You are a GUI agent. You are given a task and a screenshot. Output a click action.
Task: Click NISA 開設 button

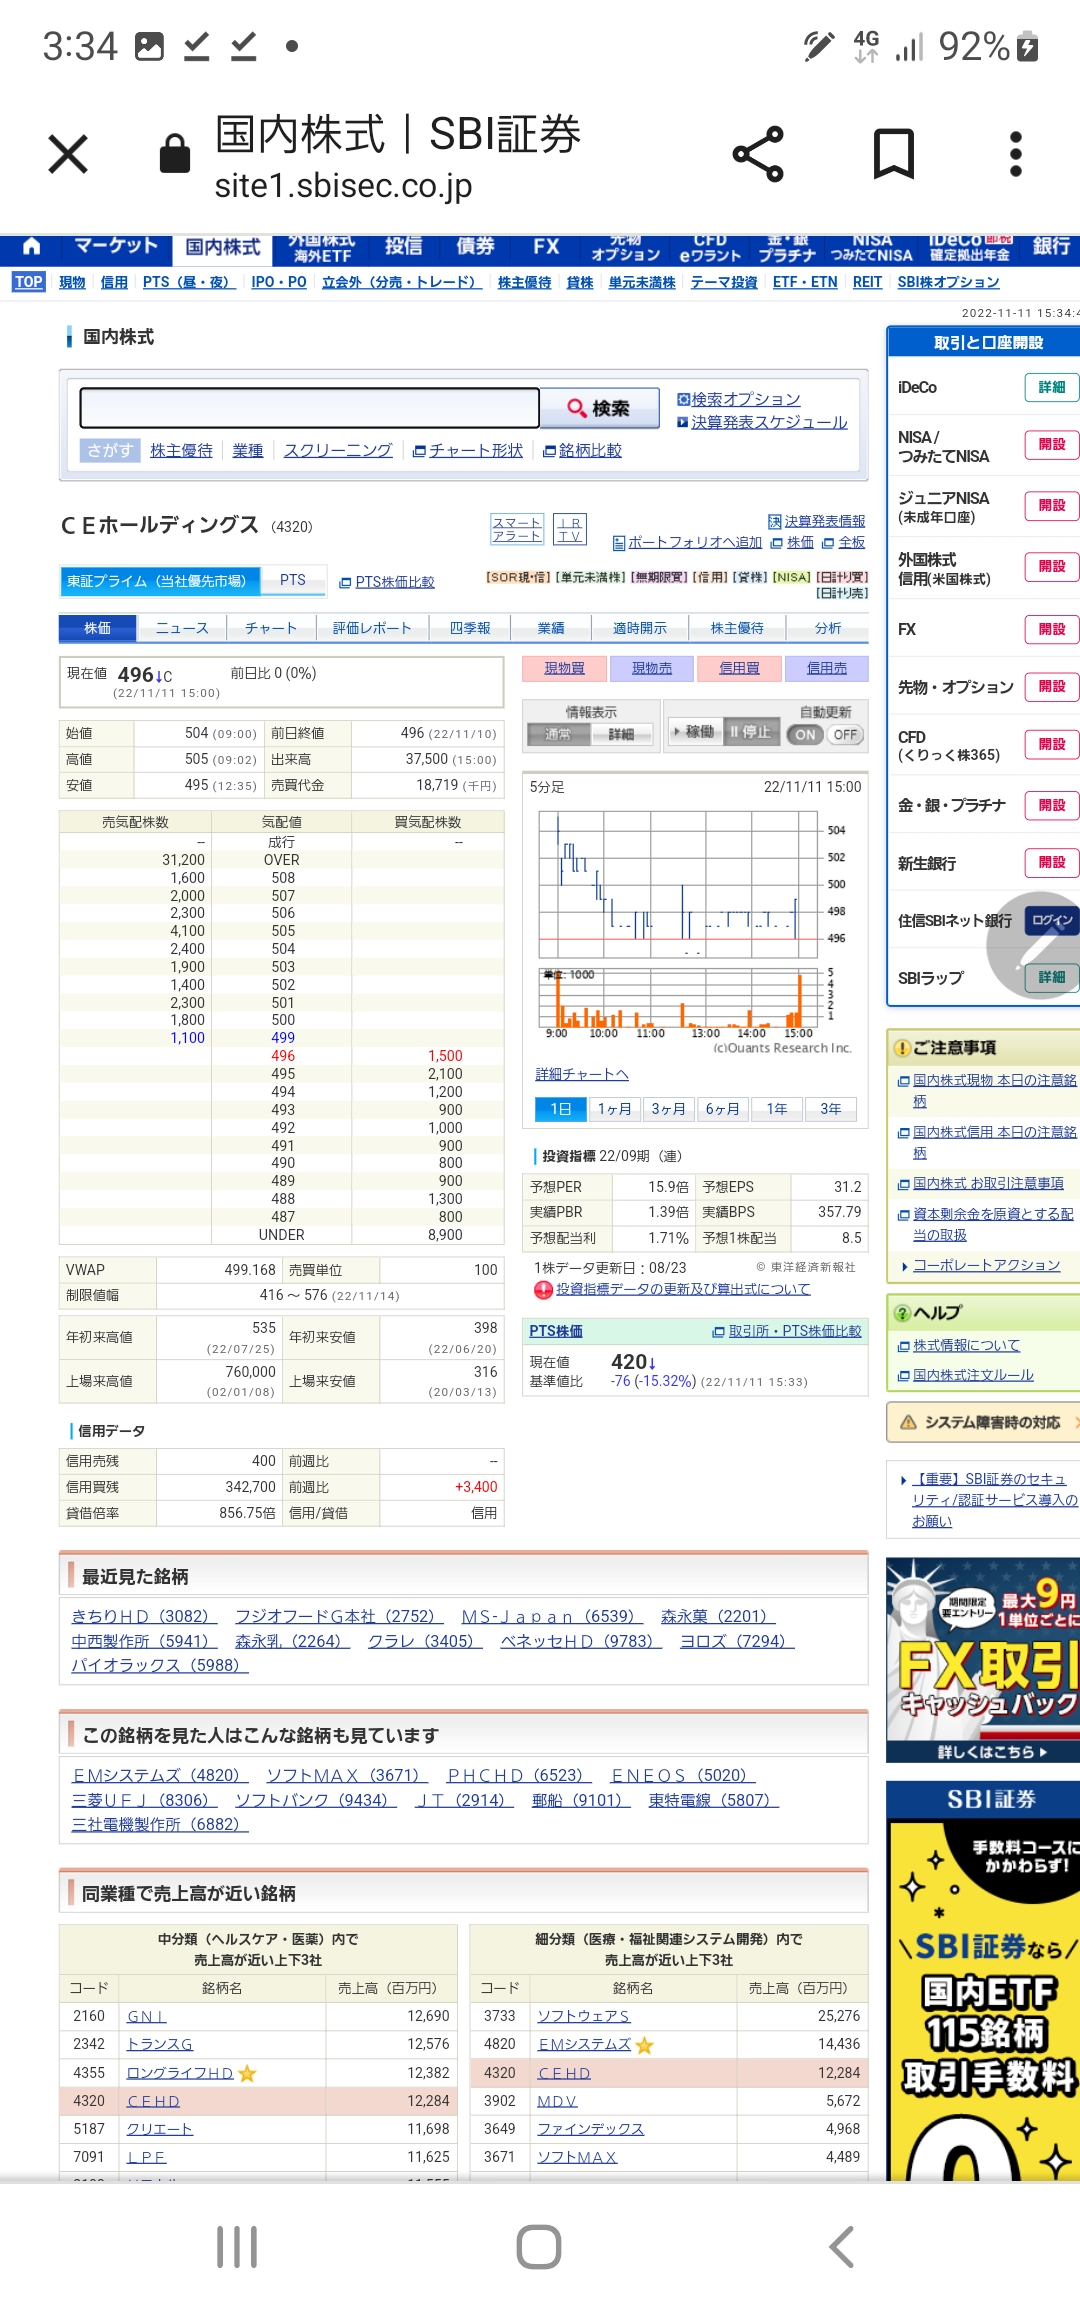pos(1051,445)
